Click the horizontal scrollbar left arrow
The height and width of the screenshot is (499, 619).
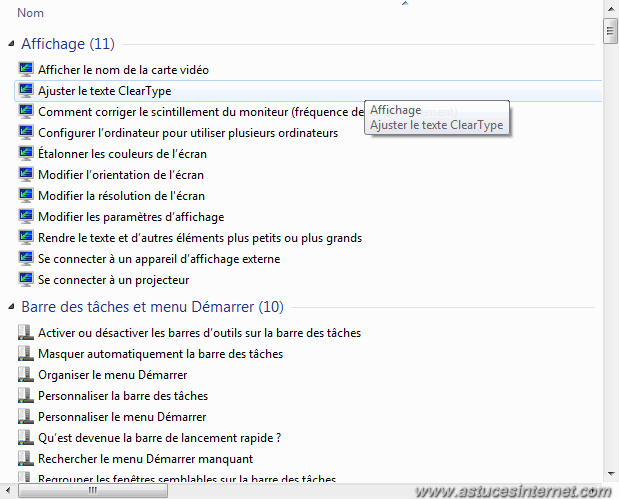click(x=8, y=491)
